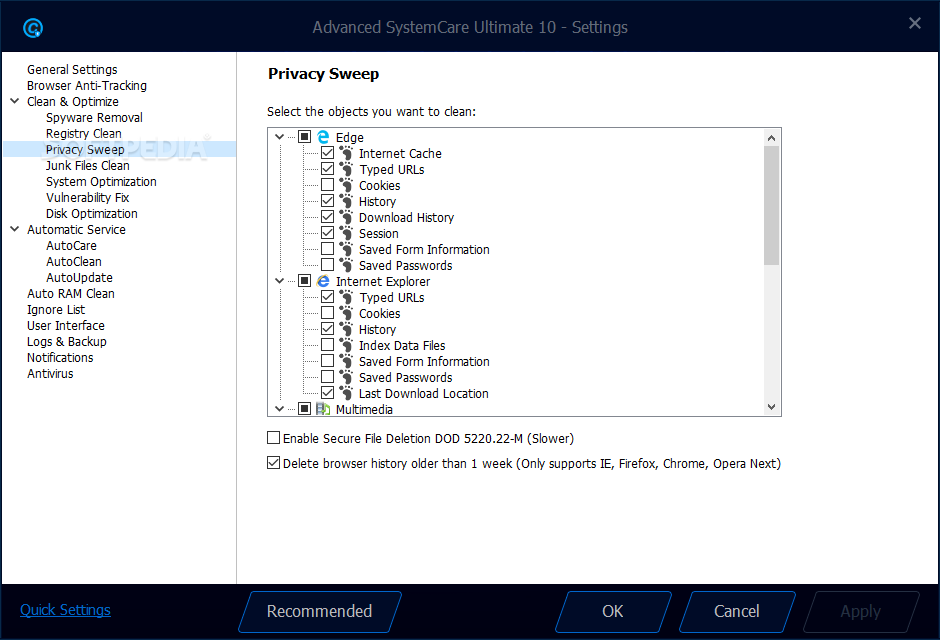
Task: Click the Quick Settings link
Action: click(65, 609)
